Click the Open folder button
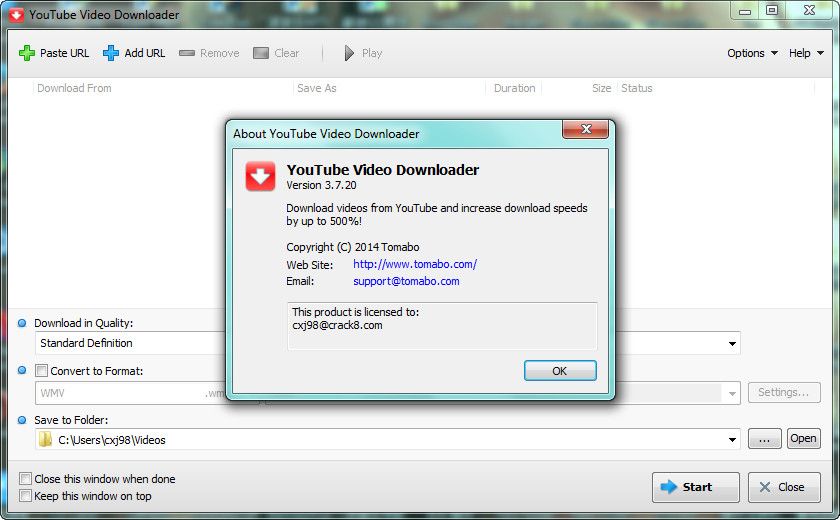This screenshot has height=520, width=840. point(803,439)
